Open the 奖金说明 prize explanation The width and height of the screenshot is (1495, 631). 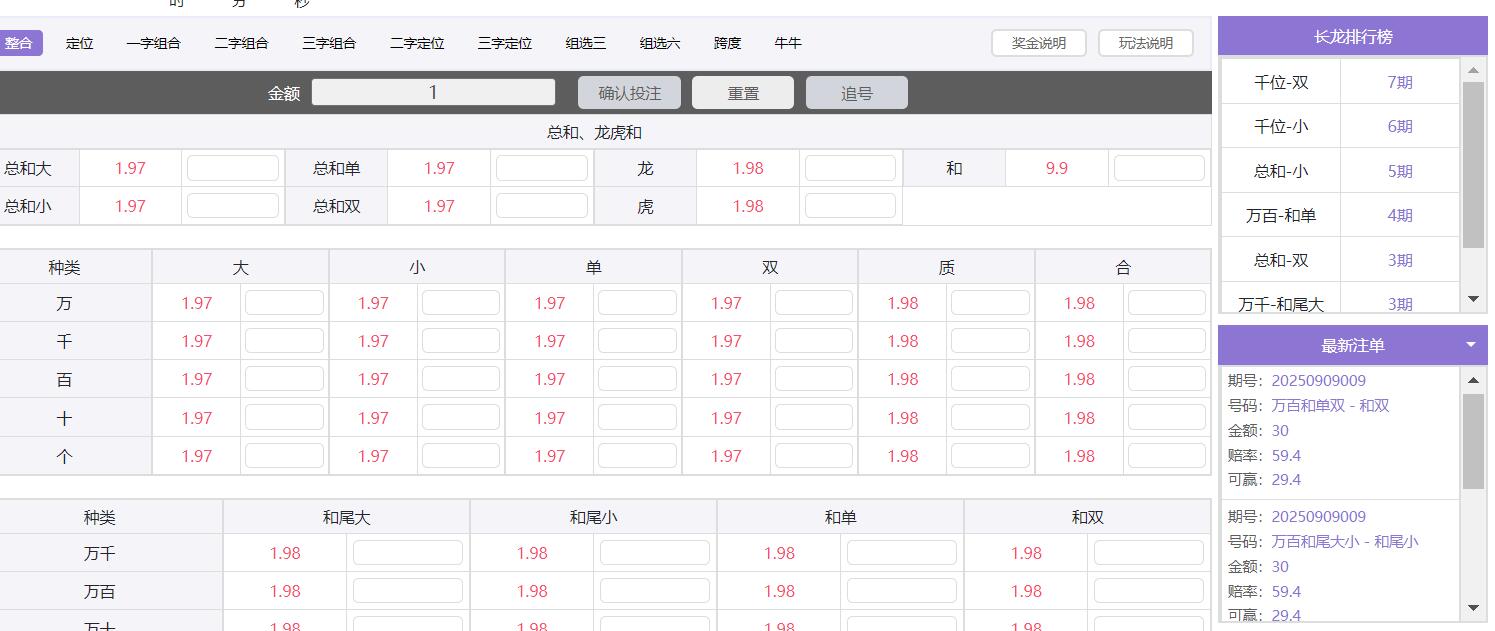(x=1038, y=43)
